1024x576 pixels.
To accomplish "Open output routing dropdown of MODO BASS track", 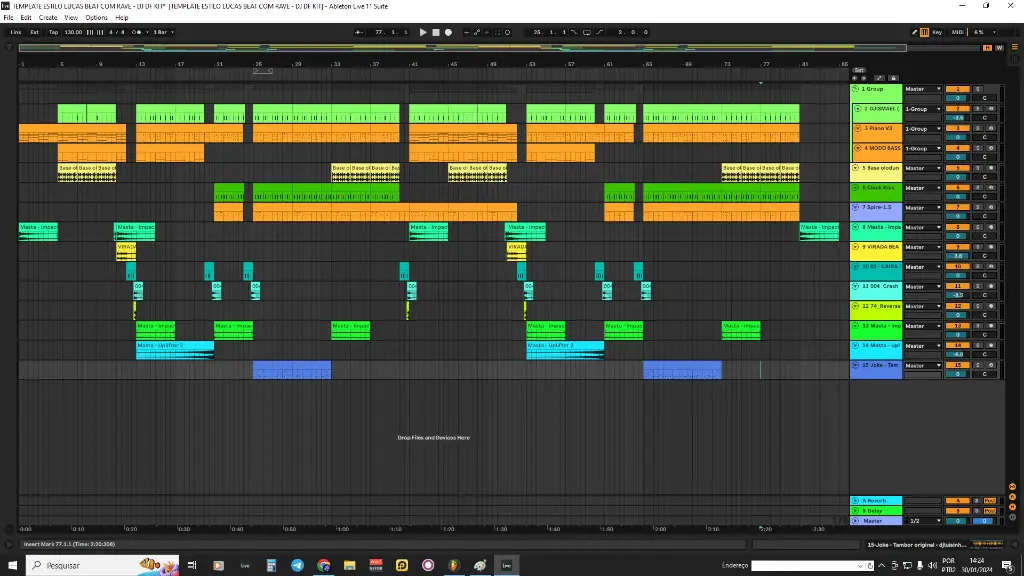I will pos(923,148).
